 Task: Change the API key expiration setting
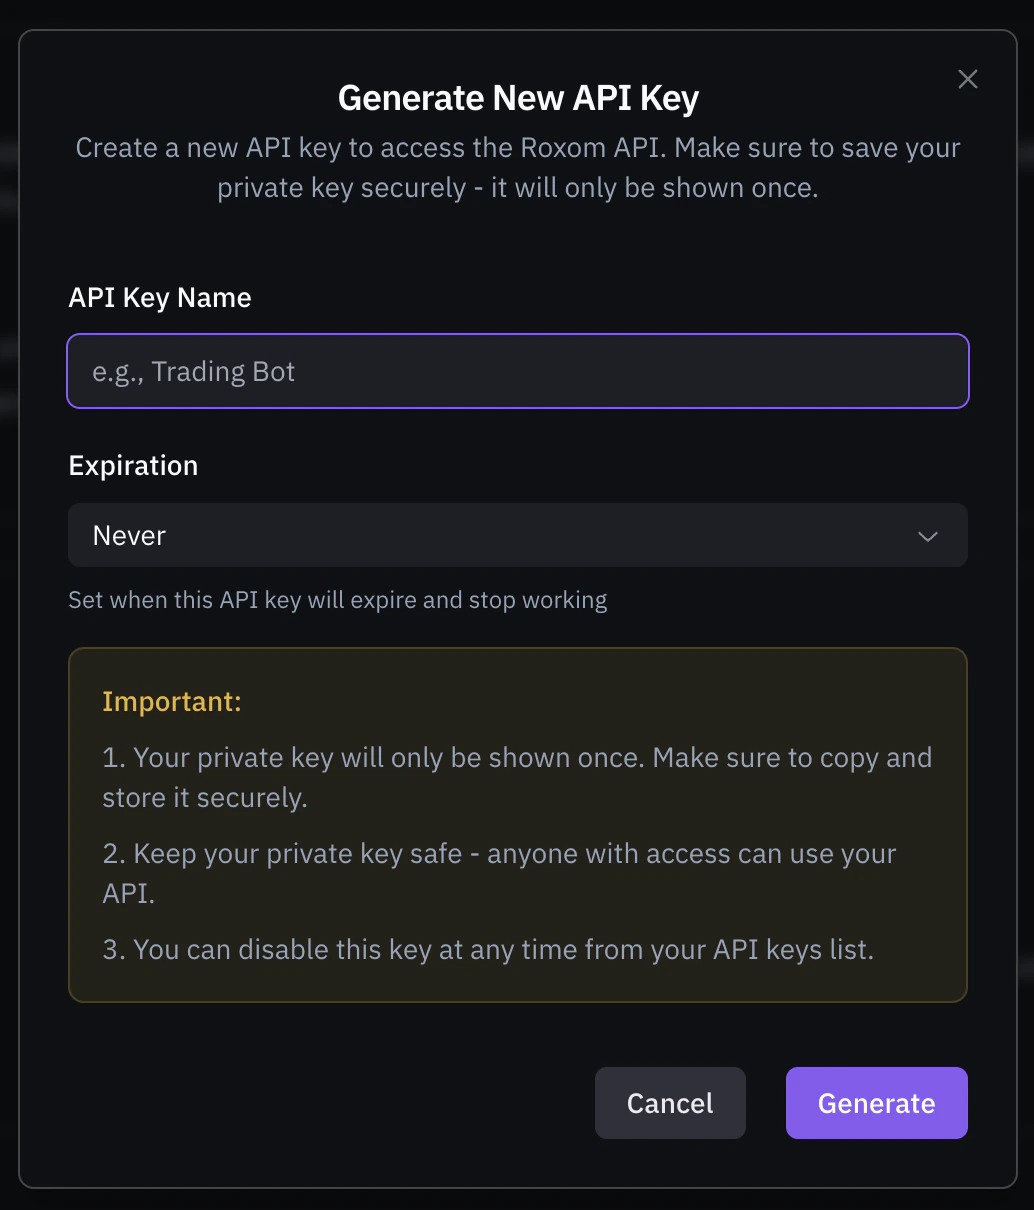pyautogui.click(x=517, y=536)
